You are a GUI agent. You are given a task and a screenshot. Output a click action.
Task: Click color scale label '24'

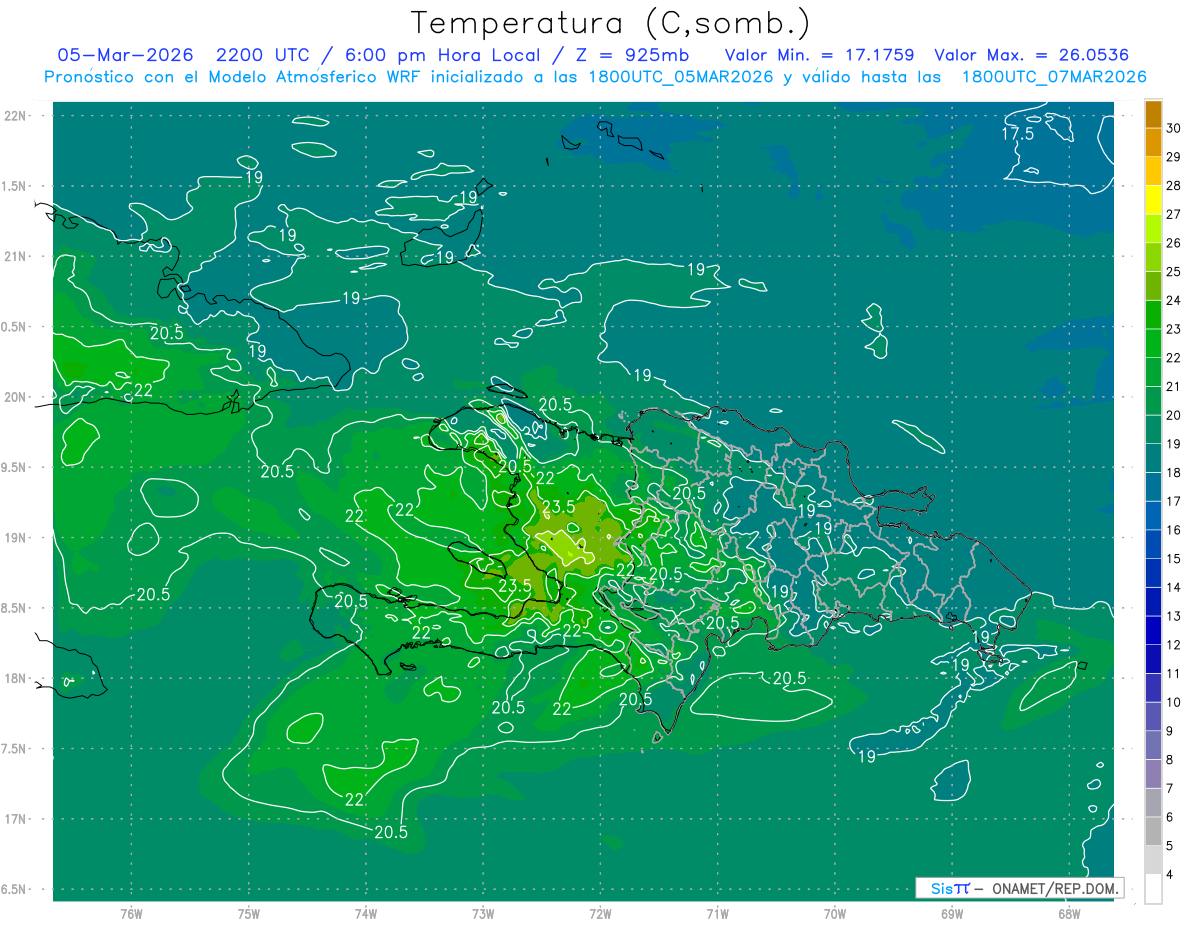click(x=1175, y=300)
